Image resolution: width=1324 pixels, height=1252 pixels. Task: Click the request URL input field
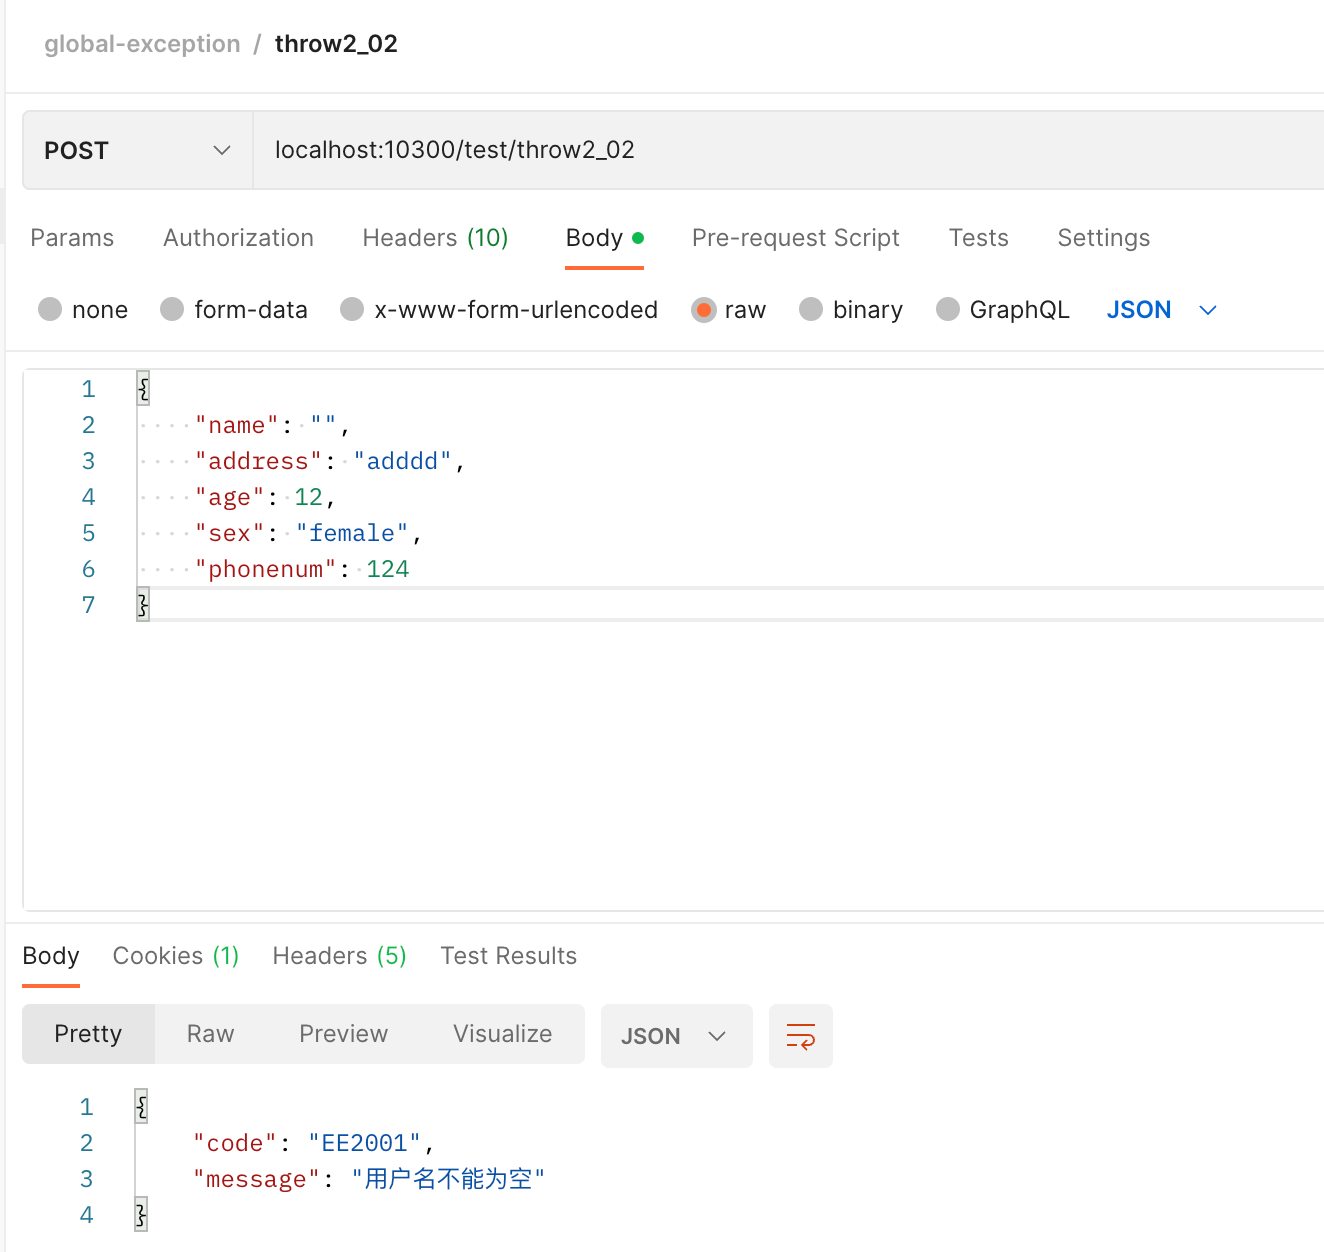780,150
